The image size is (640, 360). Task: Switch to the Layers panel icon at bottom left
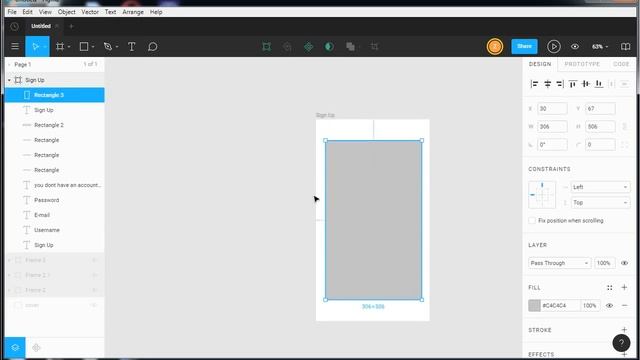click(15, 348)
